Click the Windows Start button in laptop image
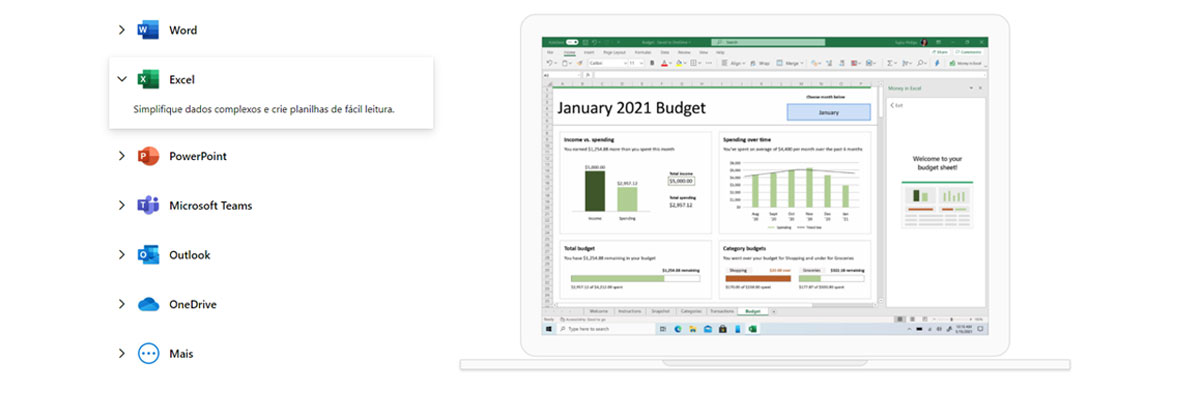 tap(548, 328)
